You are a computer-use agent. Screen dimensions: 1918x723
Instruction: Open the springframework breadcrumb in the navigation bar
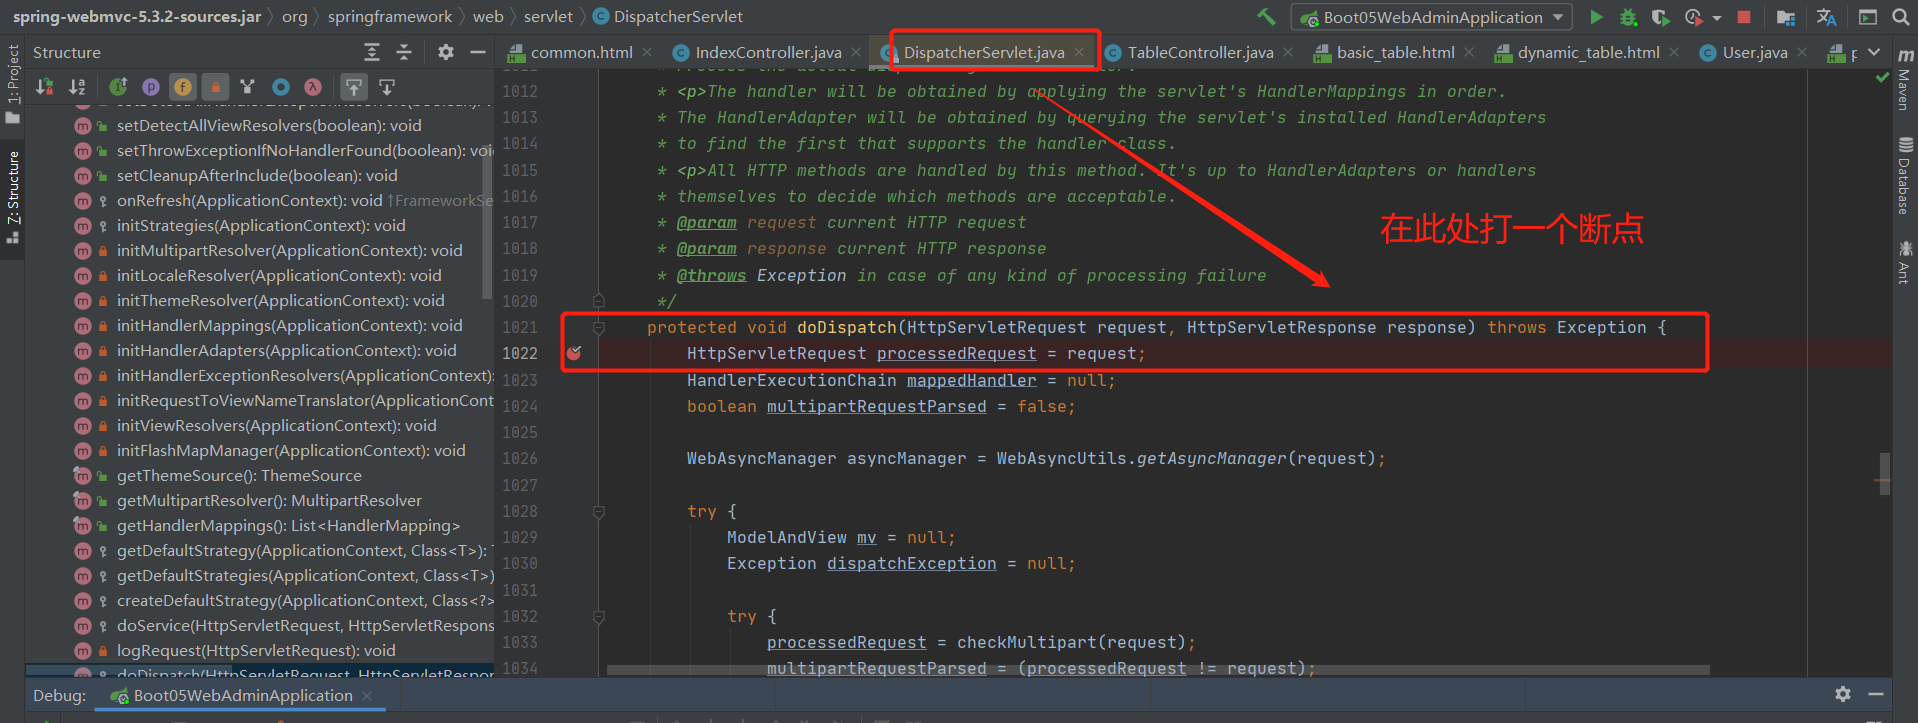point(390,17)
